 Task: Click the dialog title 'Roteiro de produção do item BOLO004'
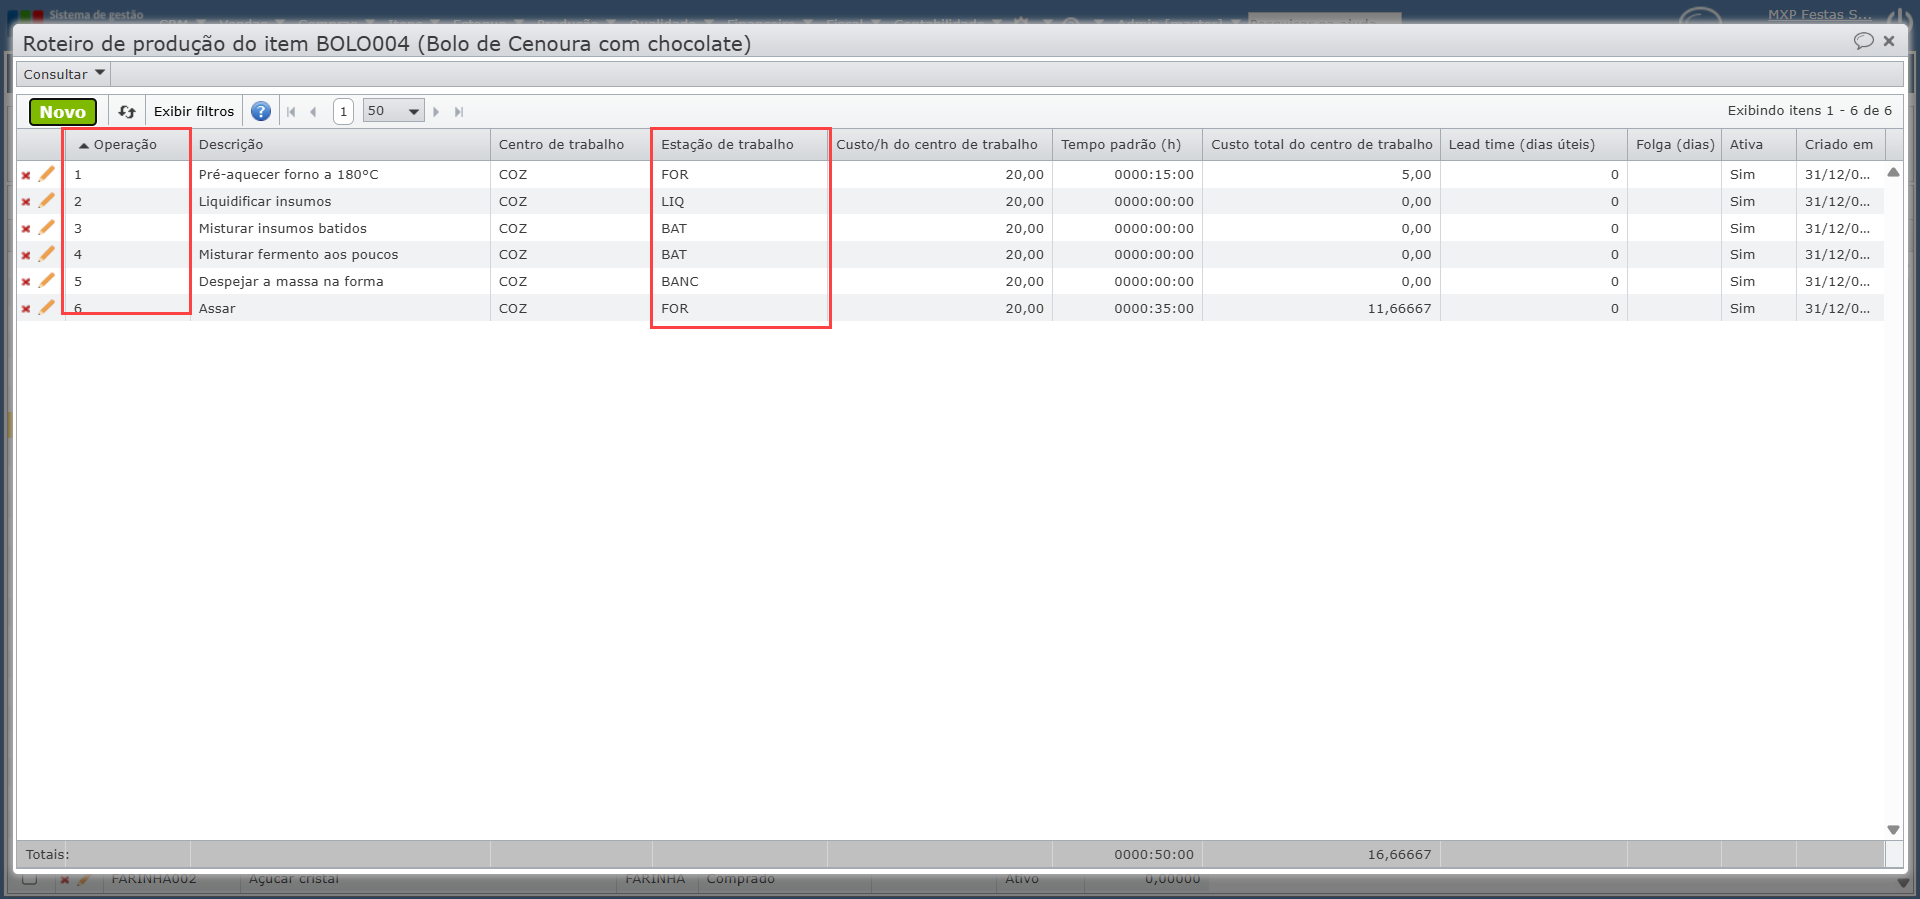[387, 44]
